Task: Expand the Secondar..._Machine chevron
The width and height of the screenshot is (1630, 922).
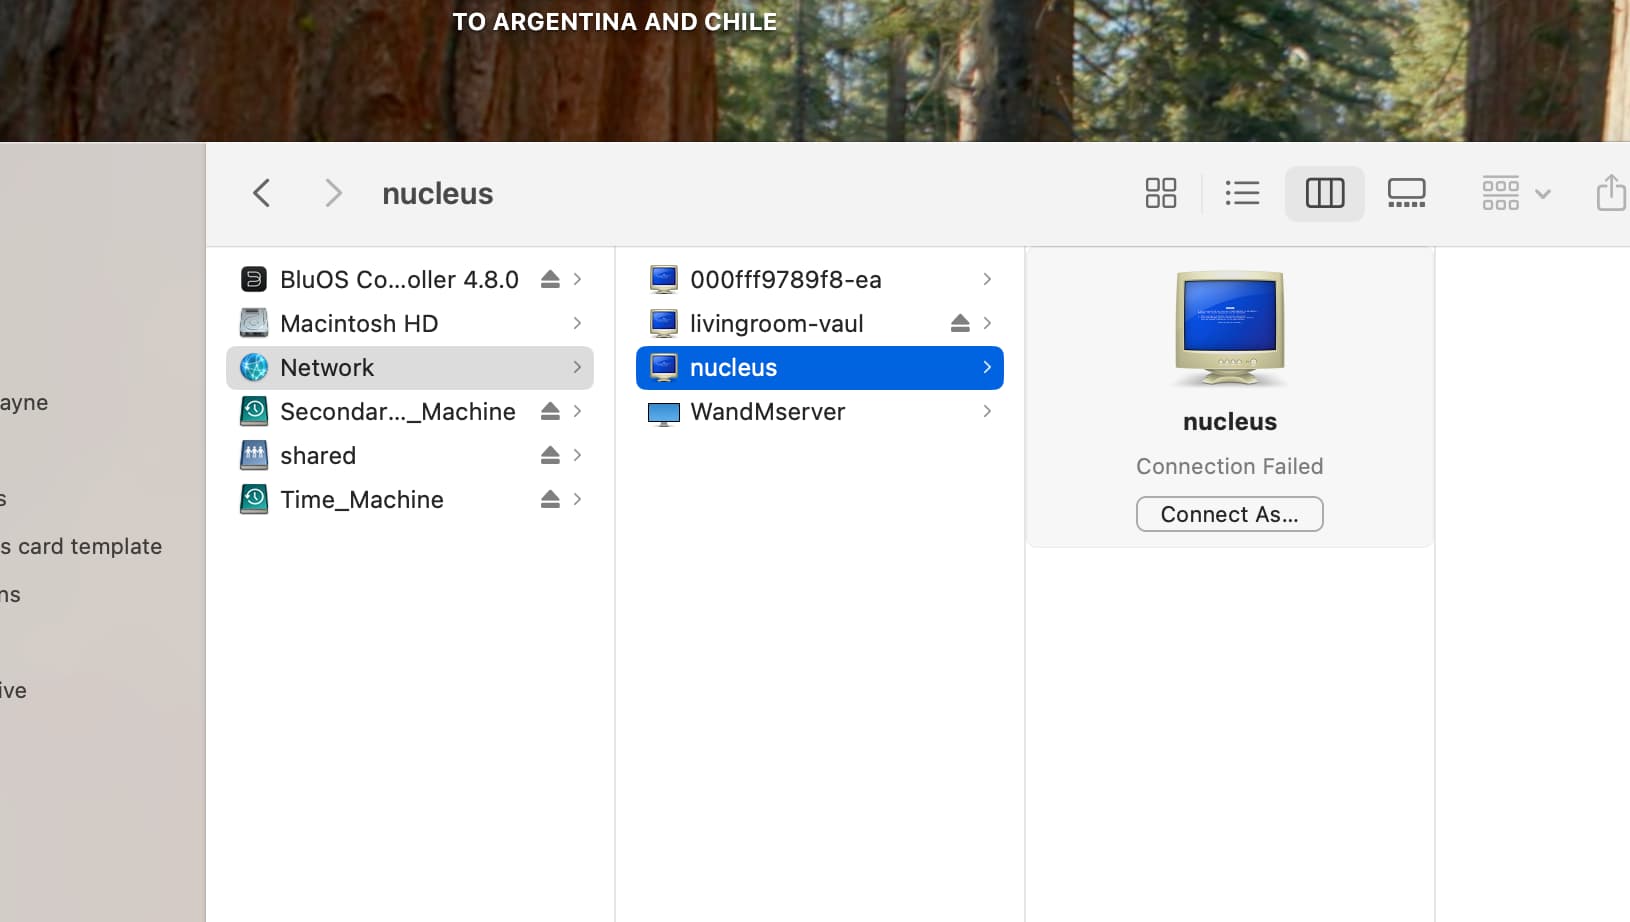Action: tap(577, 411)
